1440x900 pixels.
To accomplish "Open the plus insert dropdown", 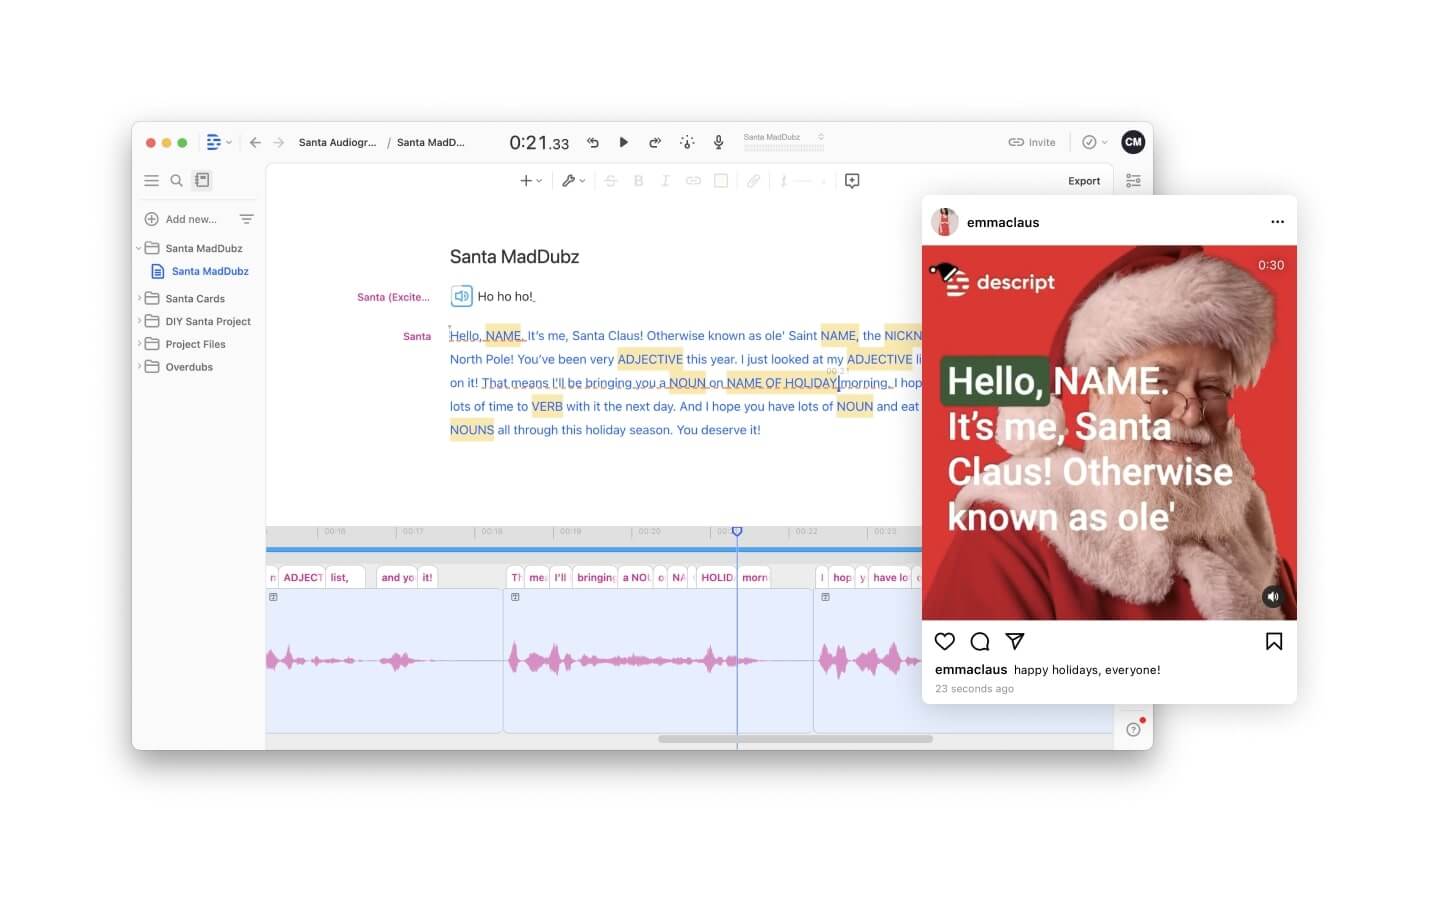I will (530, 181).
